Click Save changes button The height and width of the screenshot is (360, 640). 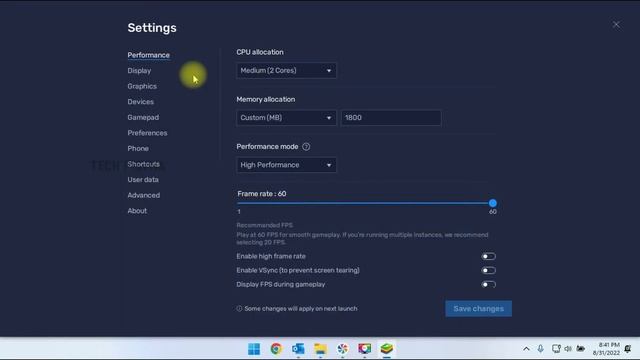[x=478, y=309]
